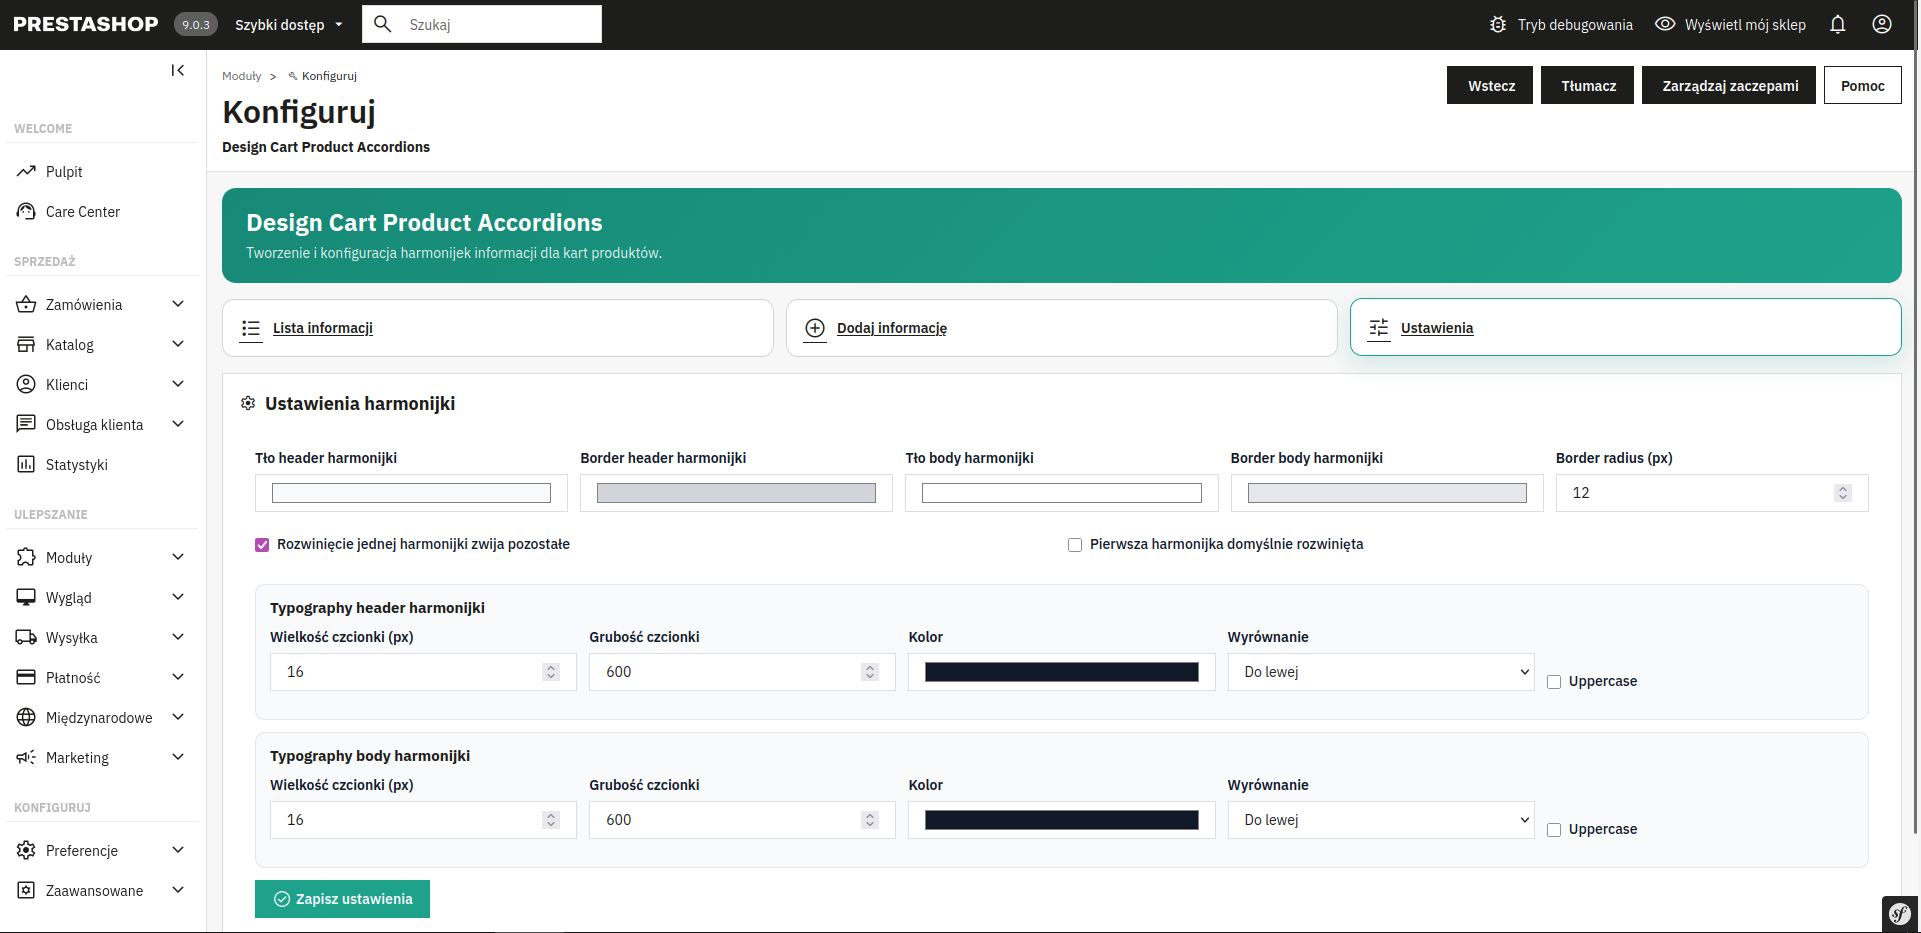
Task: Click the search magnifier icon
Action: pyautogui.click(x=382, y=24)
